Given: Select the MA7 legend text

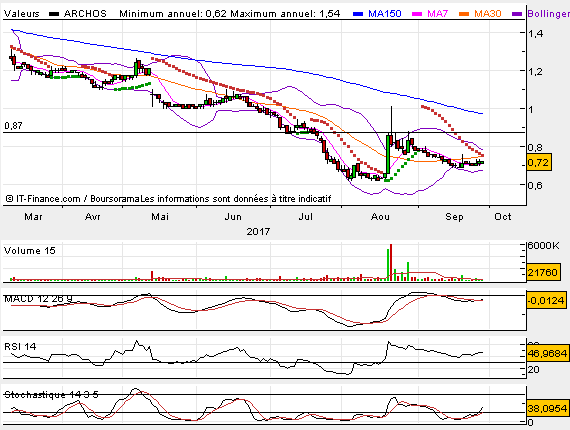Looking at the screenshot, I should 437,14.
